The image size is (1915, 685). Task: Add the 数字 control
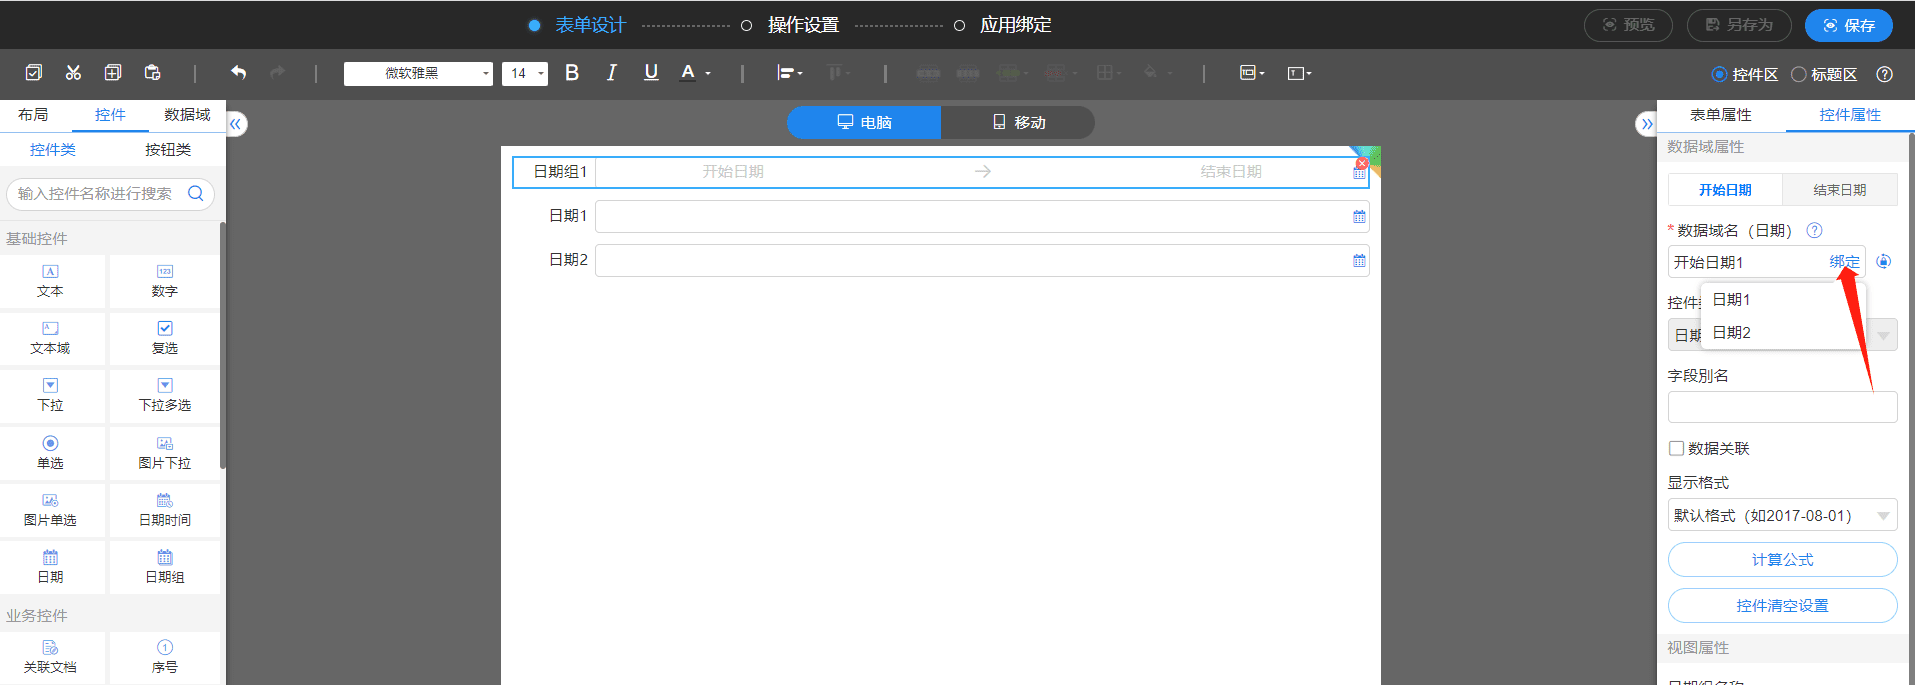165,281
